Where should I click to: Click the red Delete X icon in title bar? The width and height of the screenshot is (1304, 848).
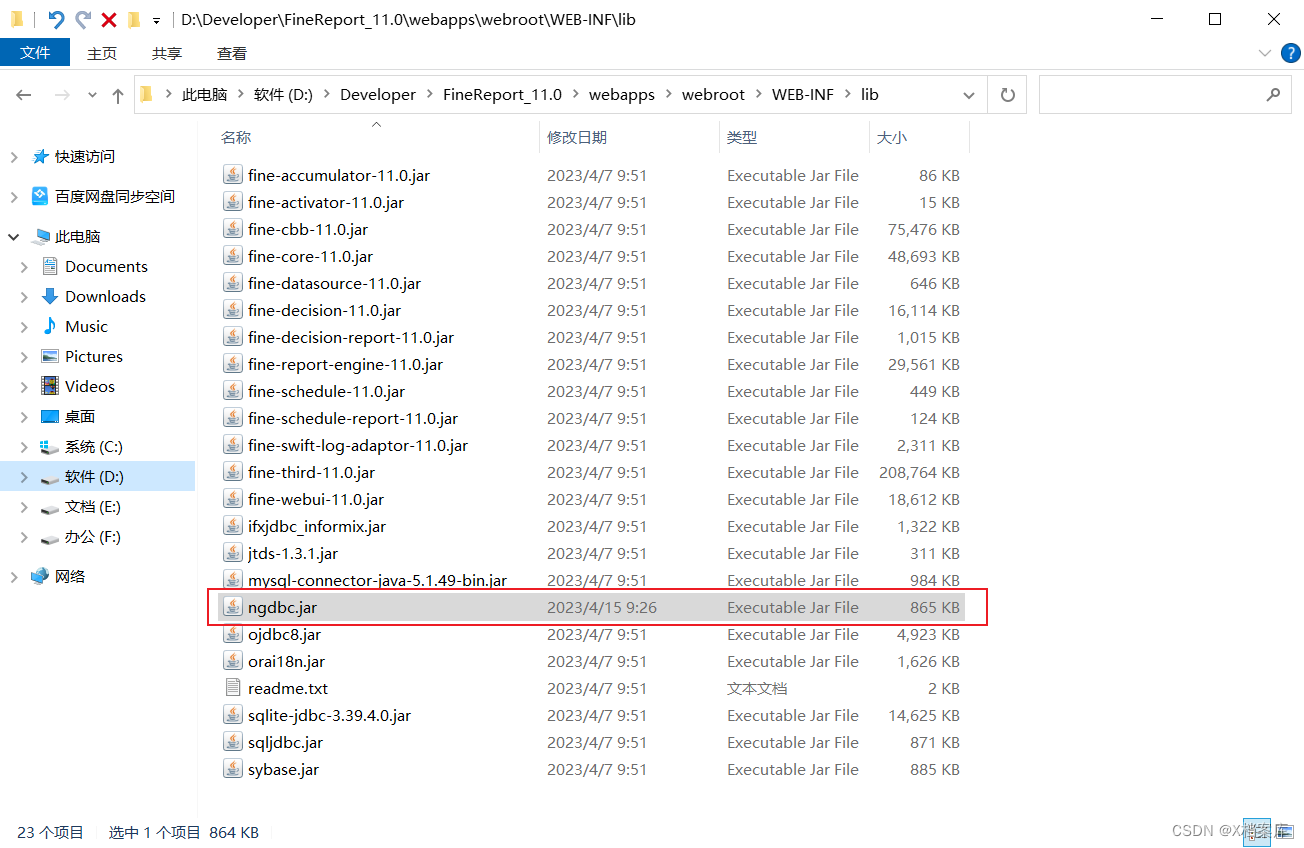(109, 19)
